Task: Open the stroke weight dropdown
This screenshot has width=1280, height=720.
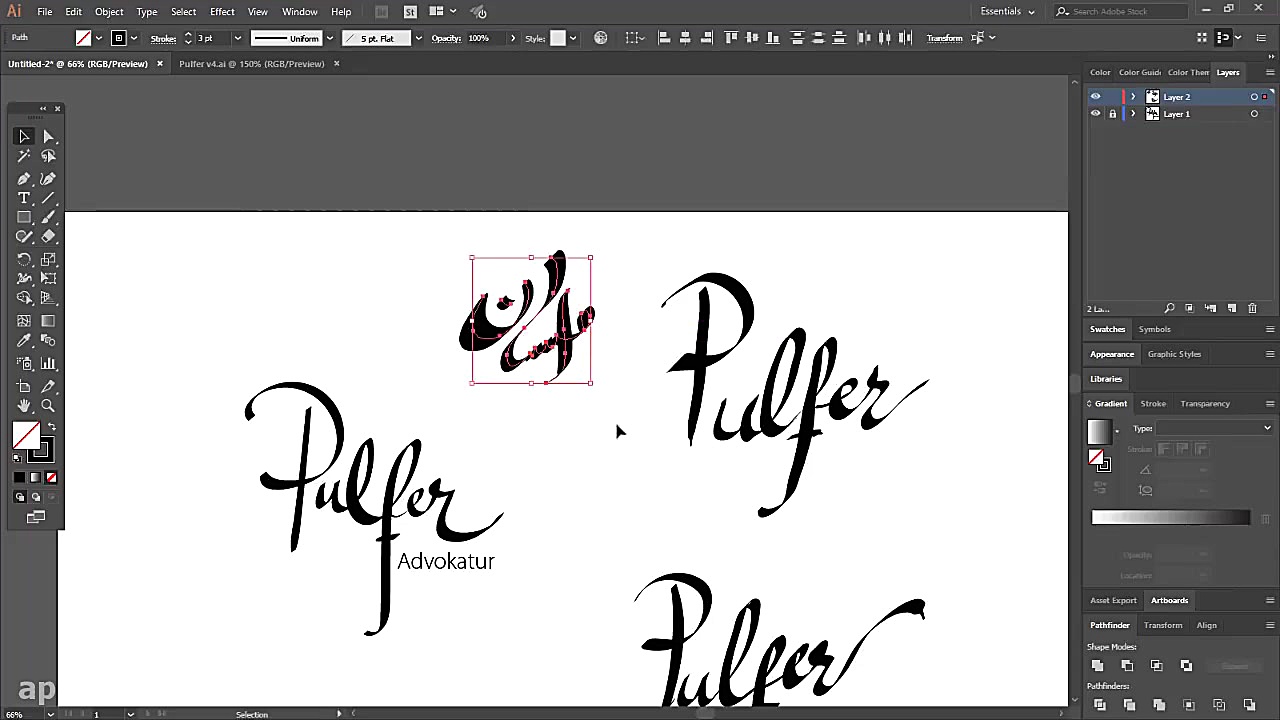Action: 237,38
